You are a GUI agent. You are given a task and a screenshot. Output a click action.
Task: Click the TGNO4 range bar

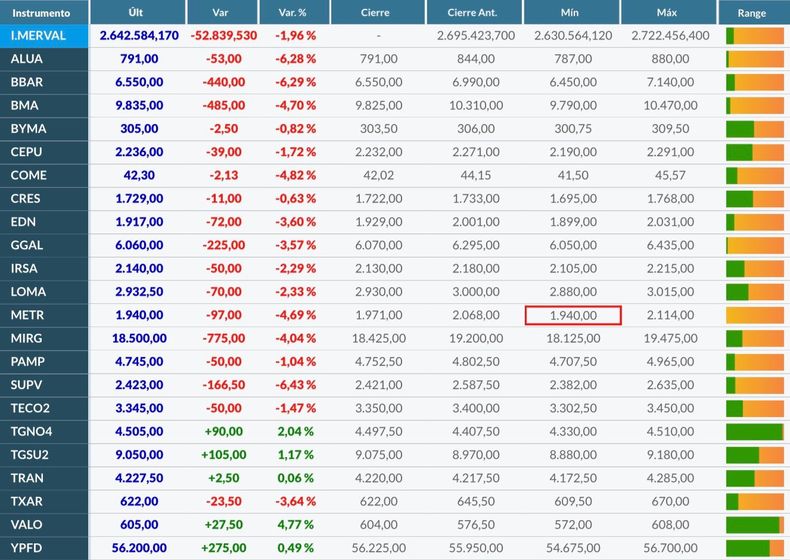point(755,432)
